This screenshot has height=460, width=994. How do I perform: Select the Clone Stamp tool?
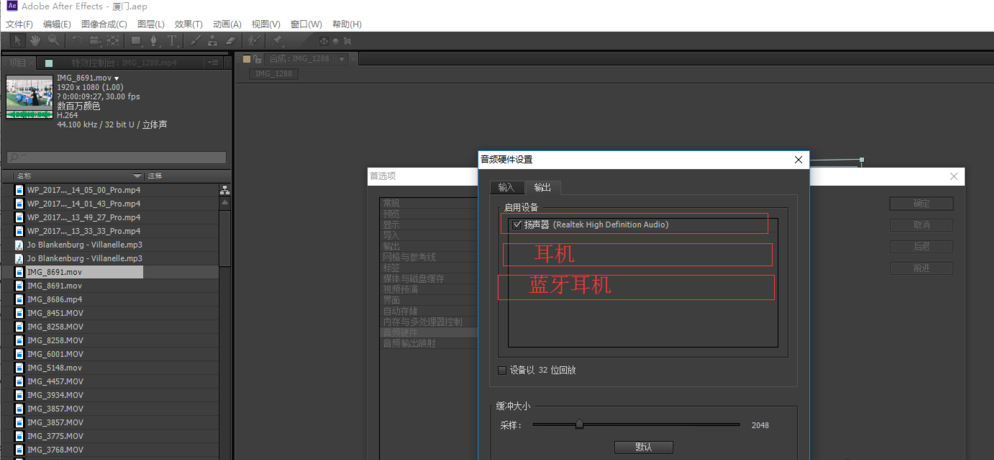[x=213, y=41]
